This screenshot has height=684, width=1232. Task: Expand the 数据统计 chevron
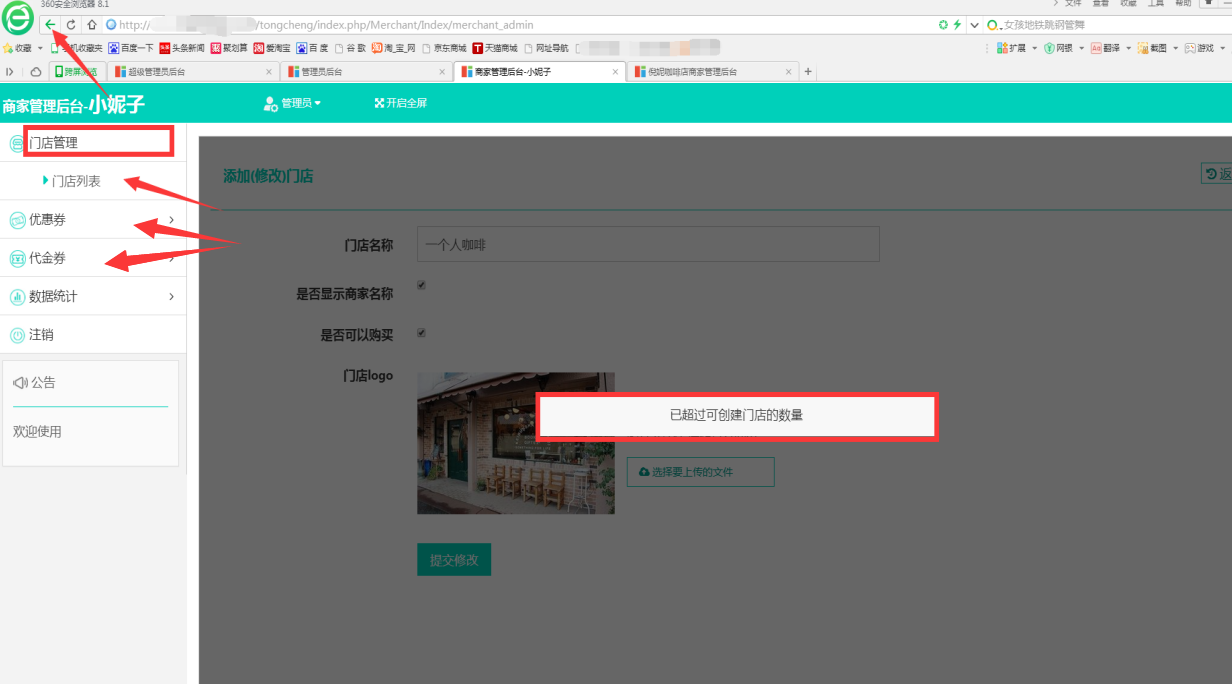pyautogui.click(x=171, y=297)
